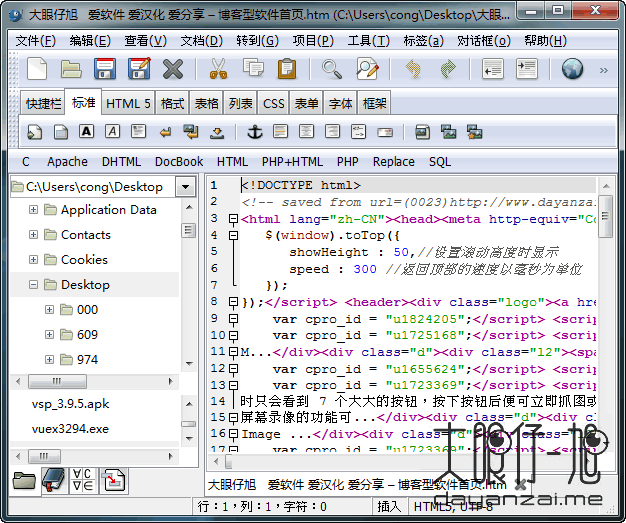The height and width of the screenshot is (523, 626).
Task: Select the vsp_3.9.5.apk file
Action: click(x=70, y=404)
